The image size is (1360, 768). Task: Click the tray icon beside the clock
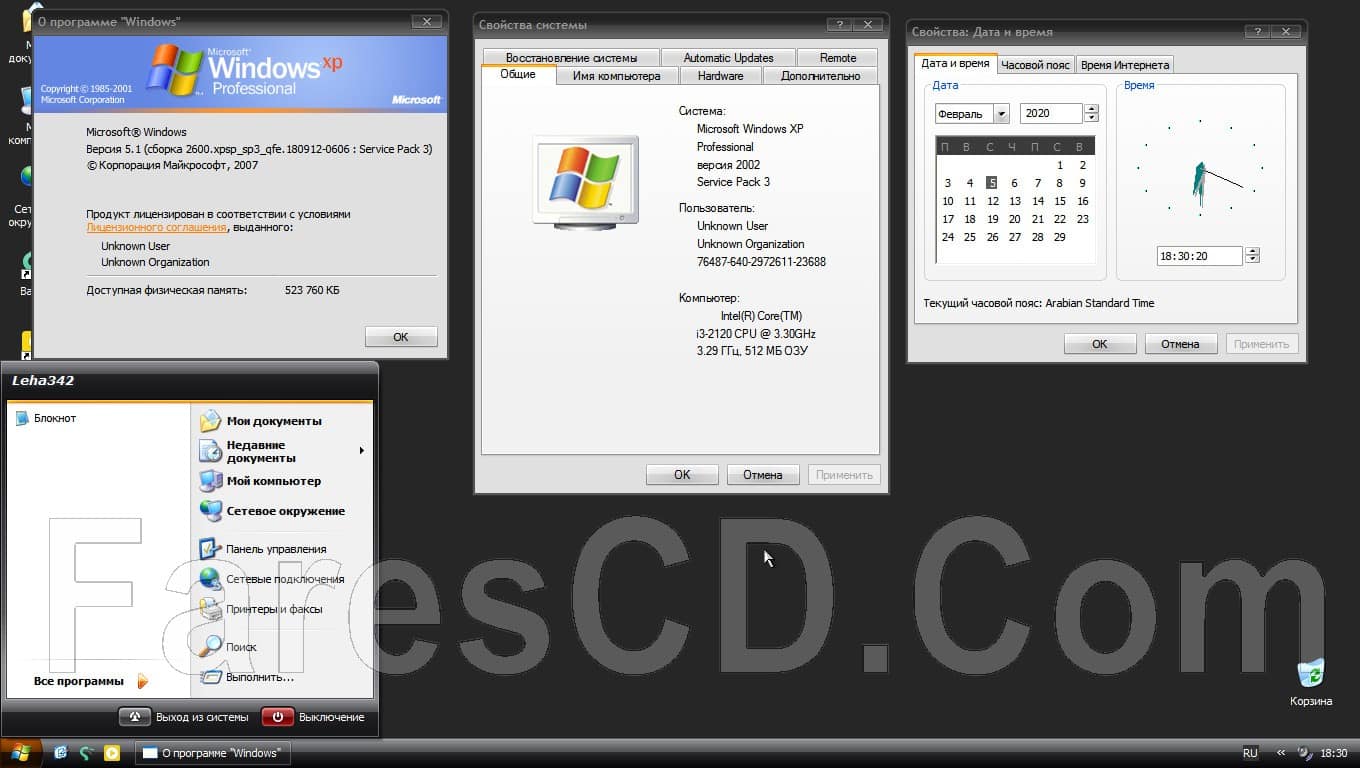coord(1304,753)
